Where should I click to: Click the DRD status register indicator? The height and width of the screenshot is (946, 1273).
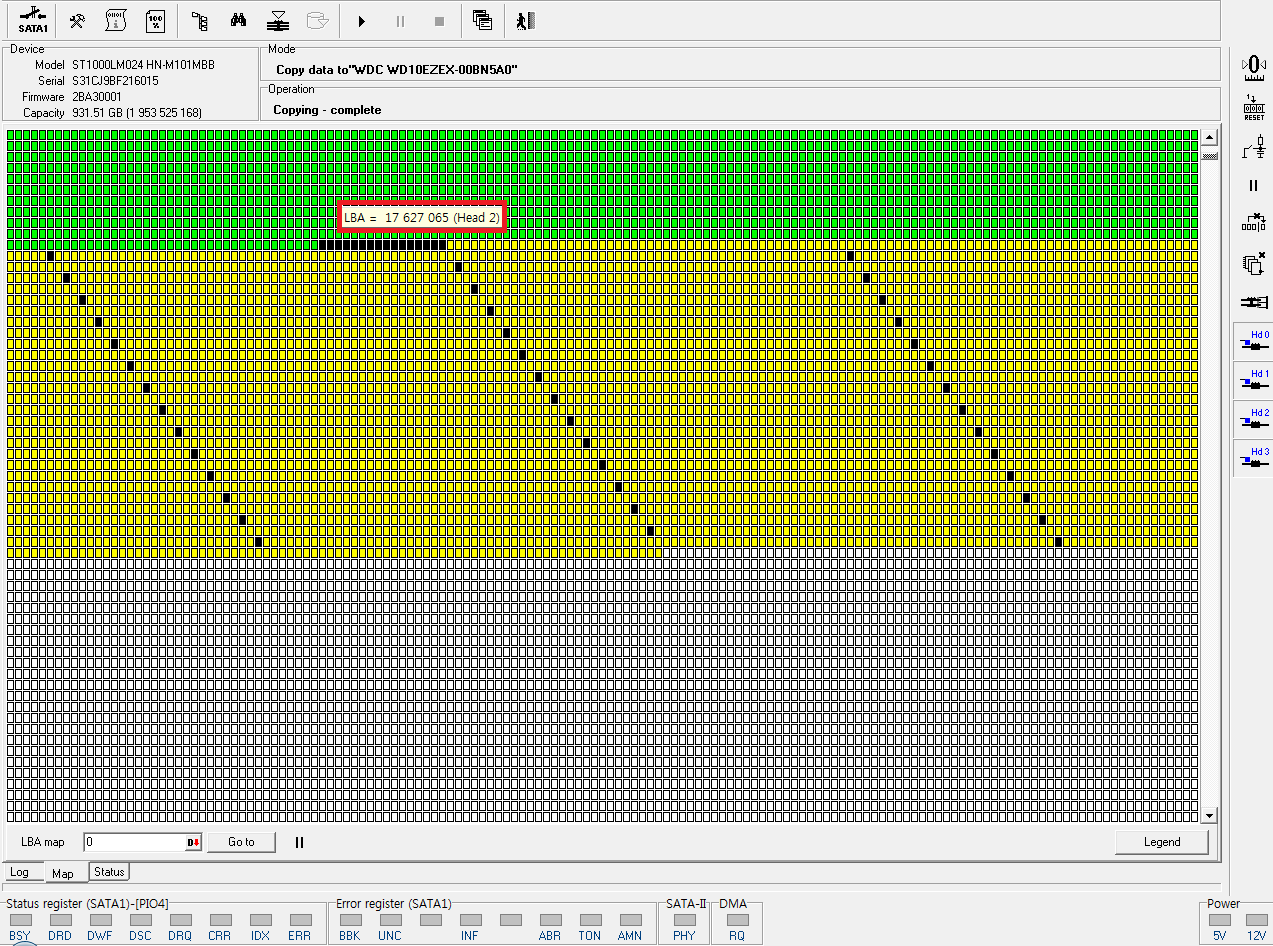coord(60,920)
